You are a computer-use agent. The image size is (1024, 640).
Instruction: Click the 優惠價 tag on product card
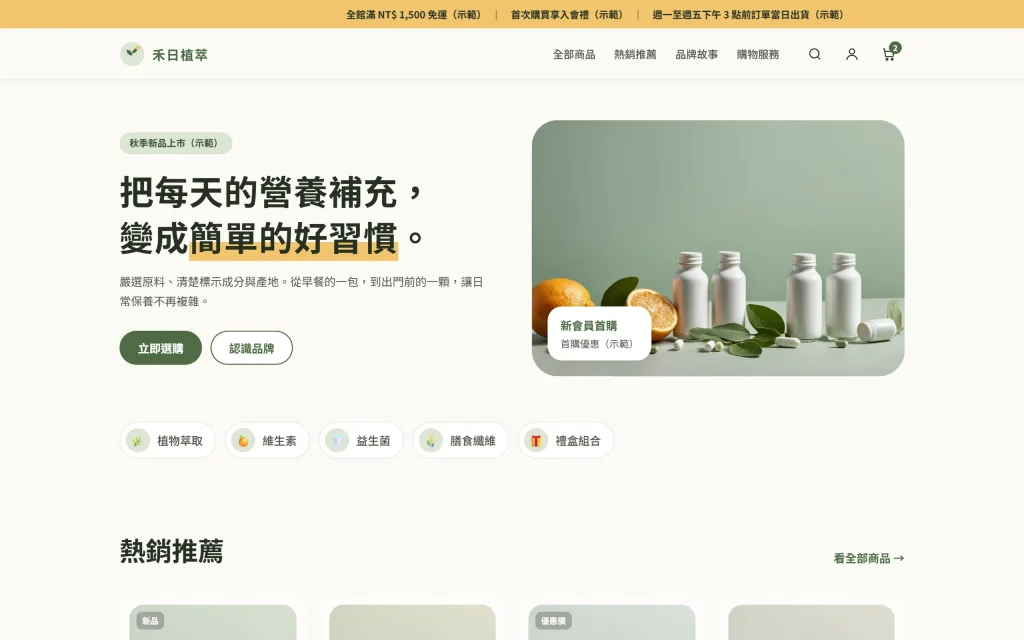click(554, 621)
